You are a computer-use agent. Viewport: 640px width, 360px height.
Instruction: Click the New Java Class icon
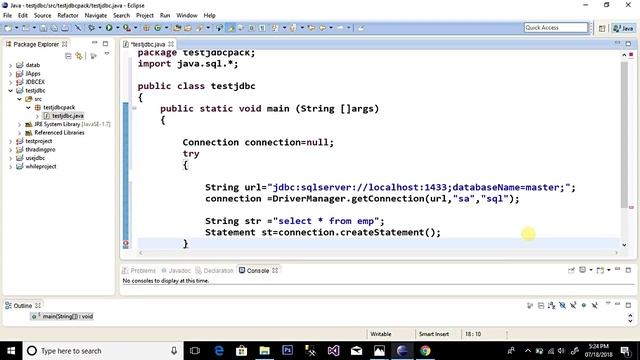click(158, 28)
